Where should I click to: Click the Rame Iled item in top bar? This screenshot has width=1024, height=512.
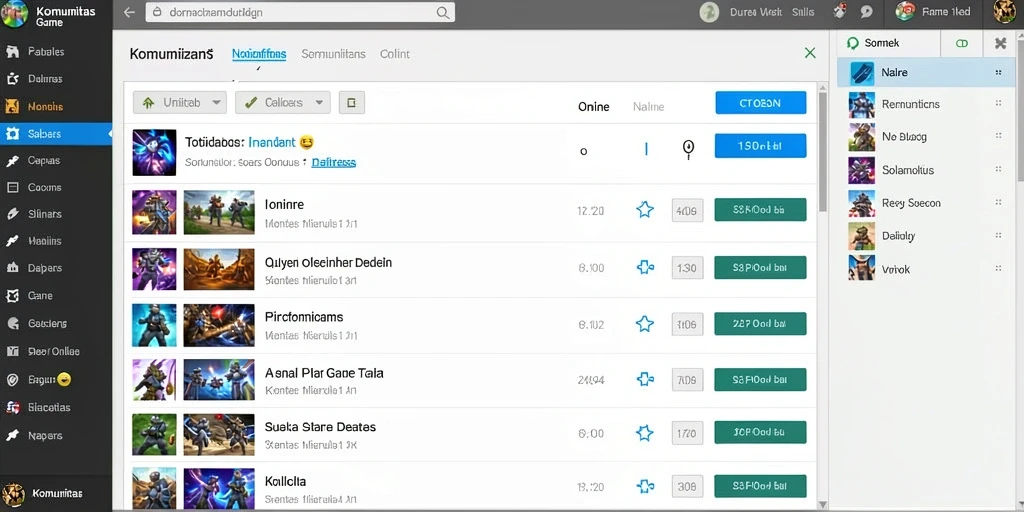point(933,11)
